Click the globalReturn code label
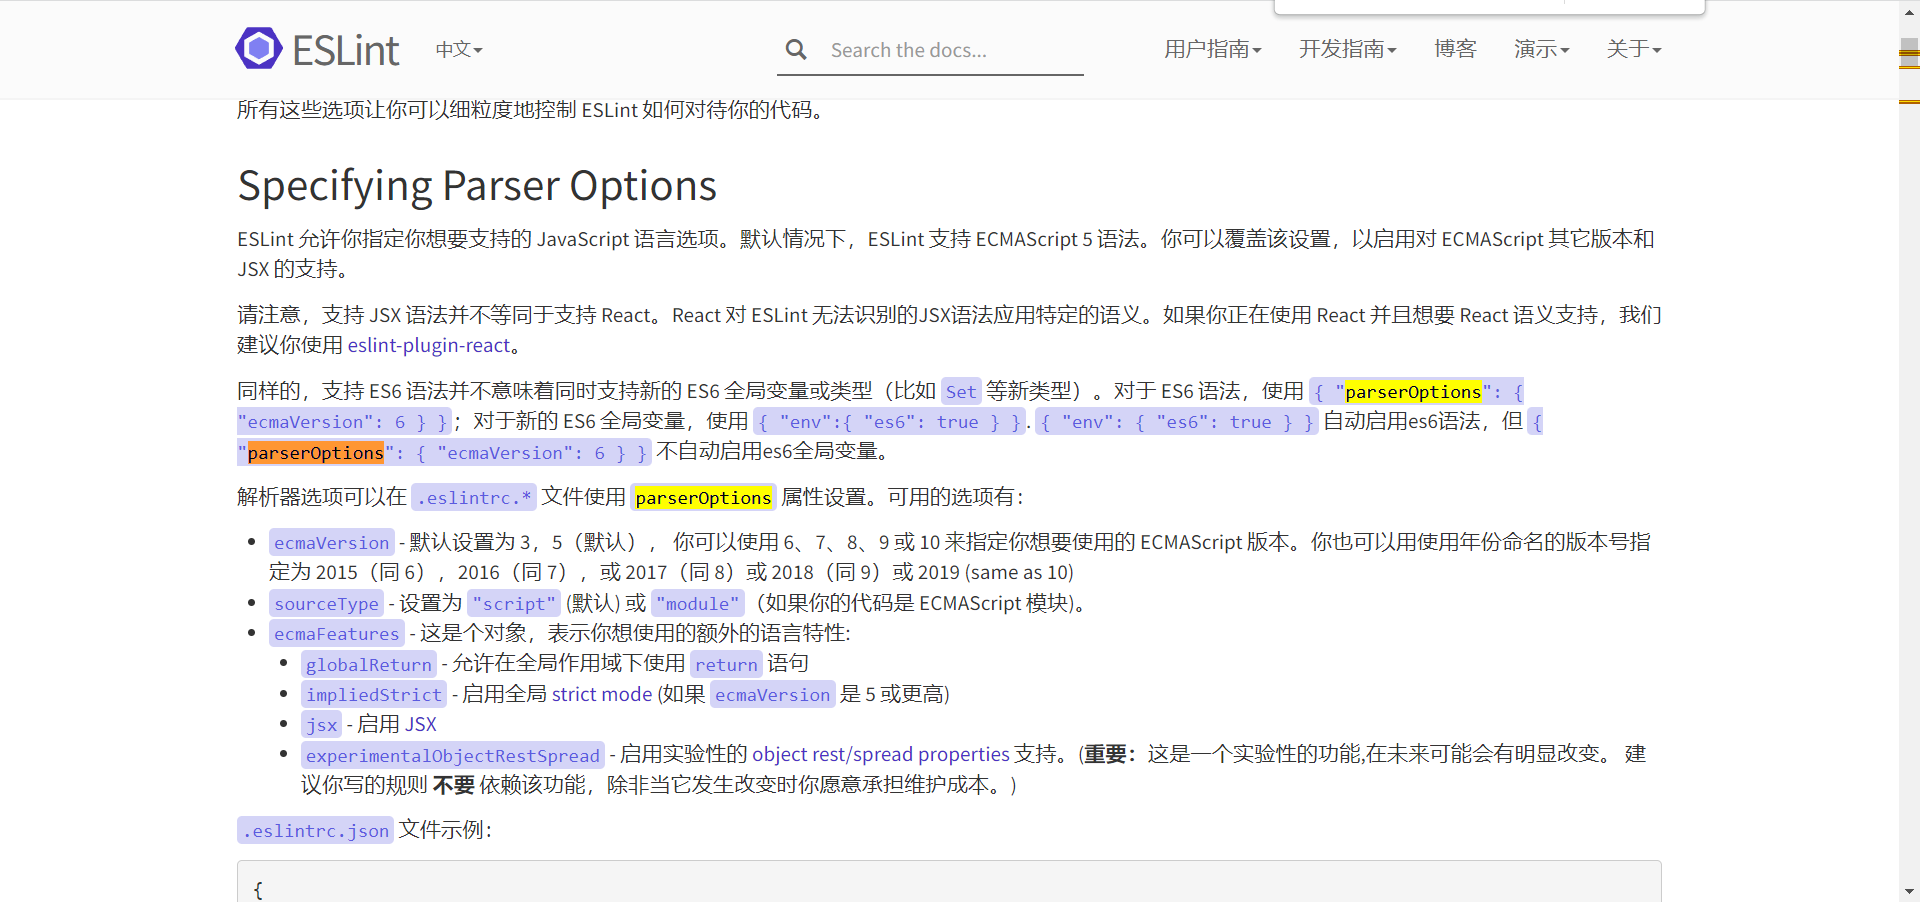Viewport: 1920px width, 902px height. (x=368, y=664)
